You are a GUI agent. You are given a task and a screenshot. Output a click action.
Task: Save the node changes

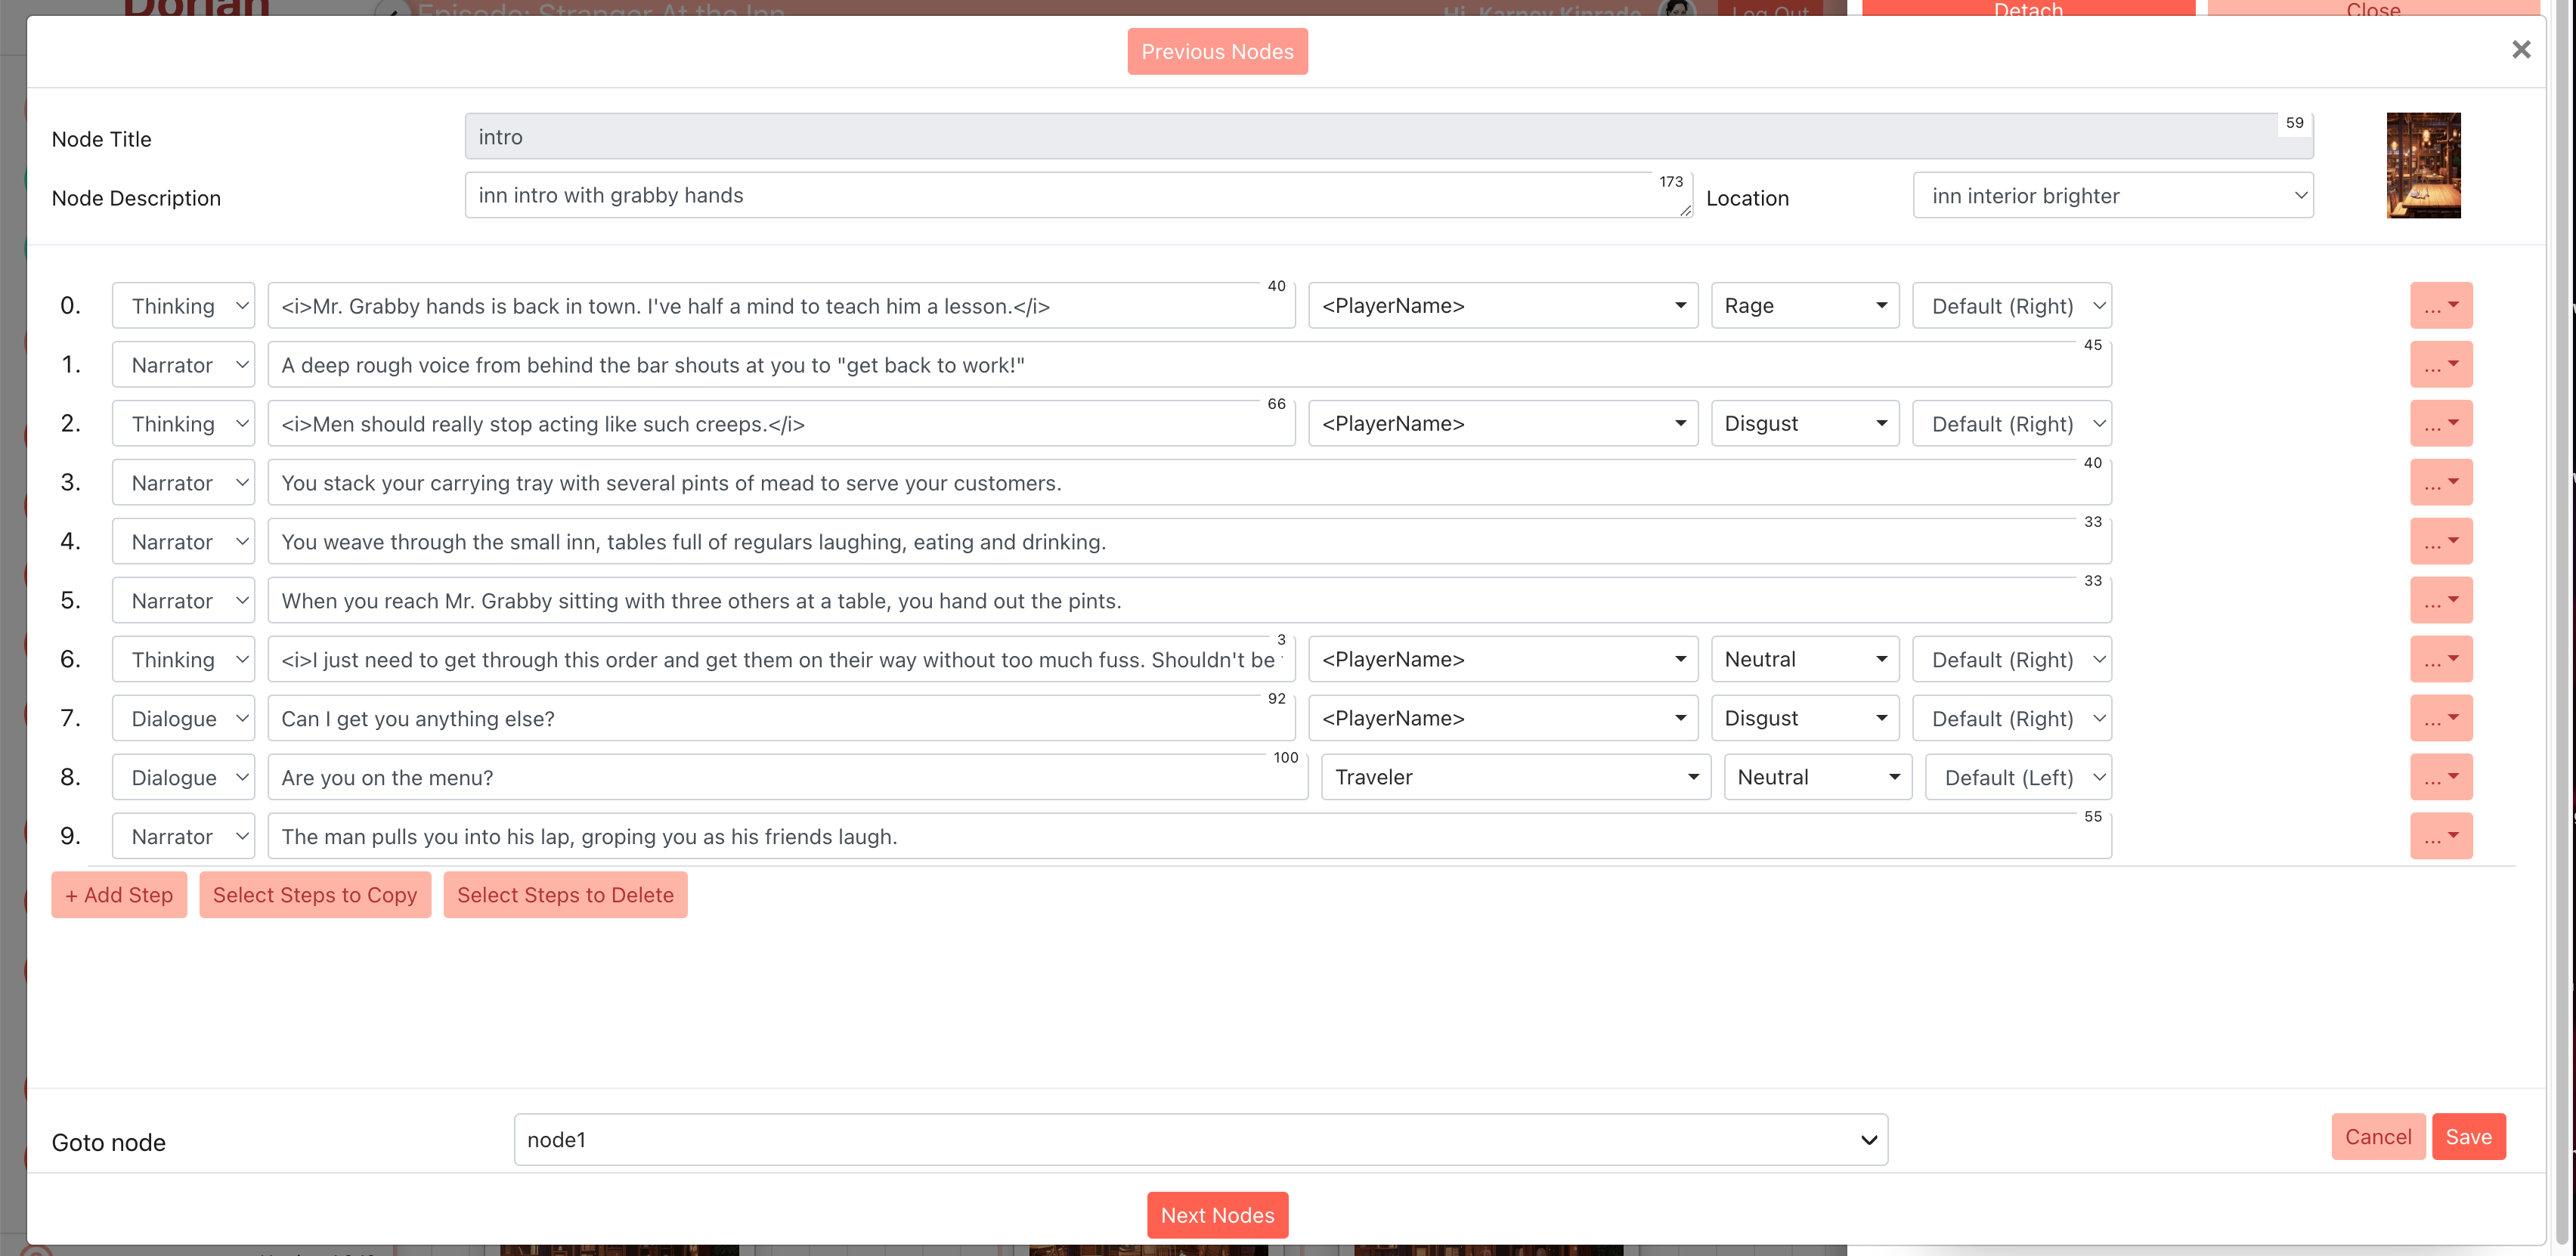click(2468, 1137)
